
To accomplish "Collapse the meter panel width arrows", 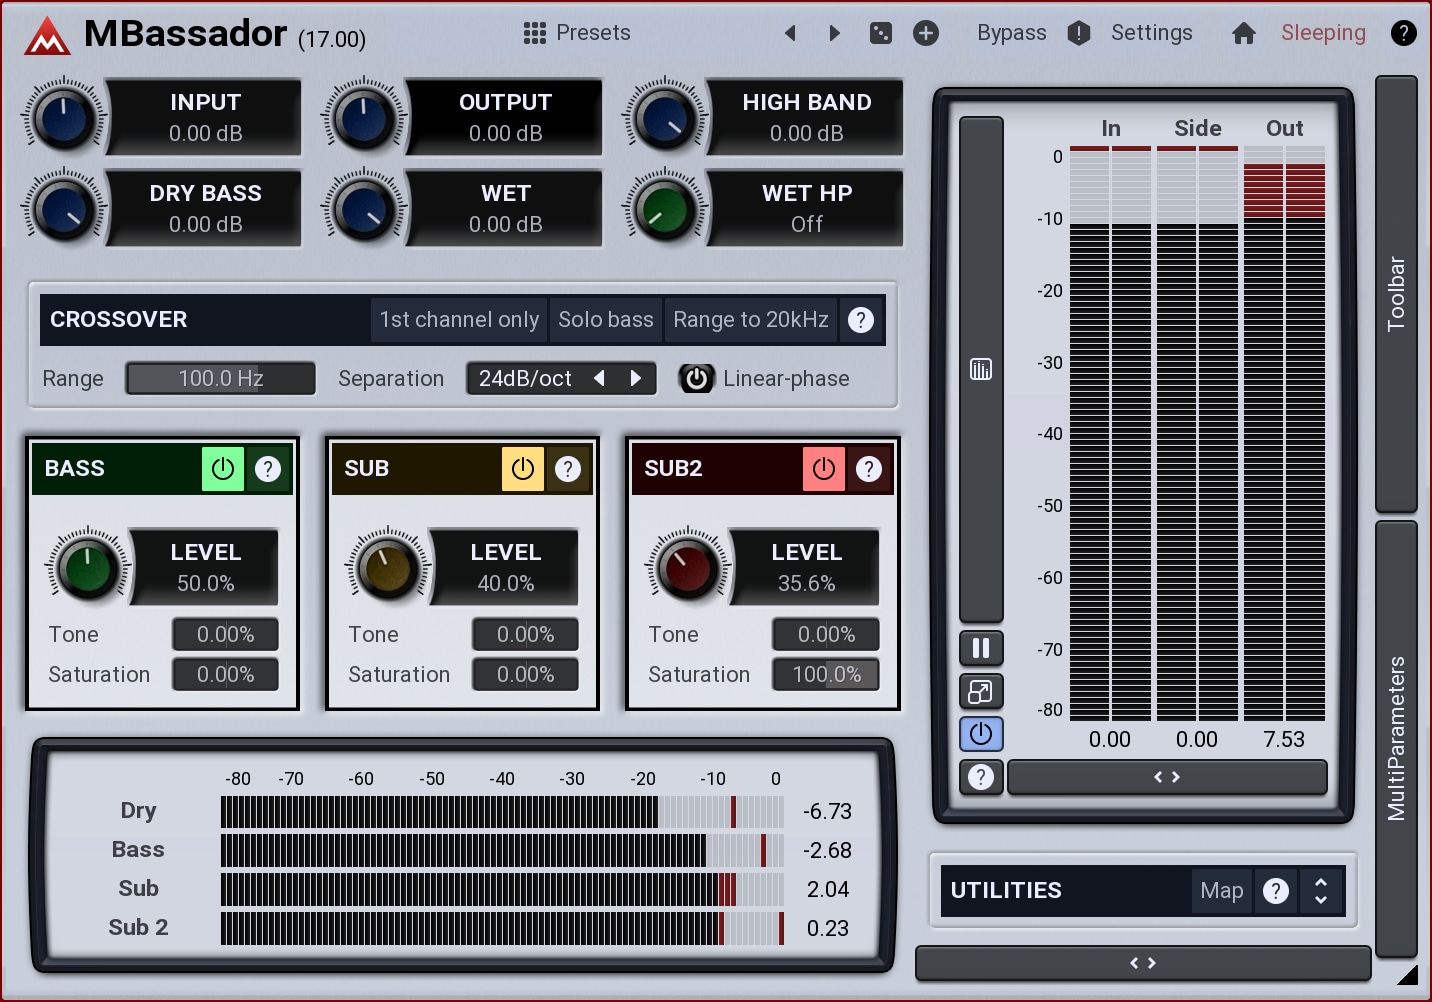I will pyautogui.click(x=1167, y=777).
